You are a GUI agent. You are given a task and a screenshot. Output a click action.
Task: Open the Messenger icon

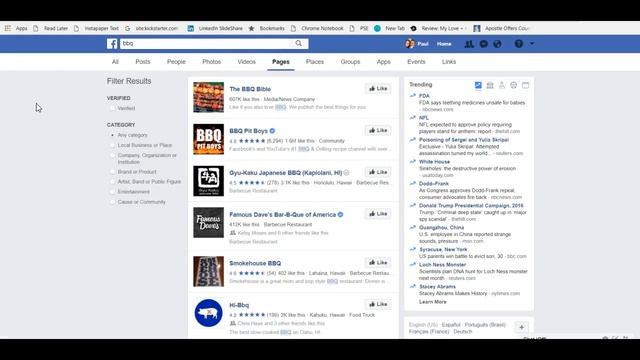click(484, 44)
